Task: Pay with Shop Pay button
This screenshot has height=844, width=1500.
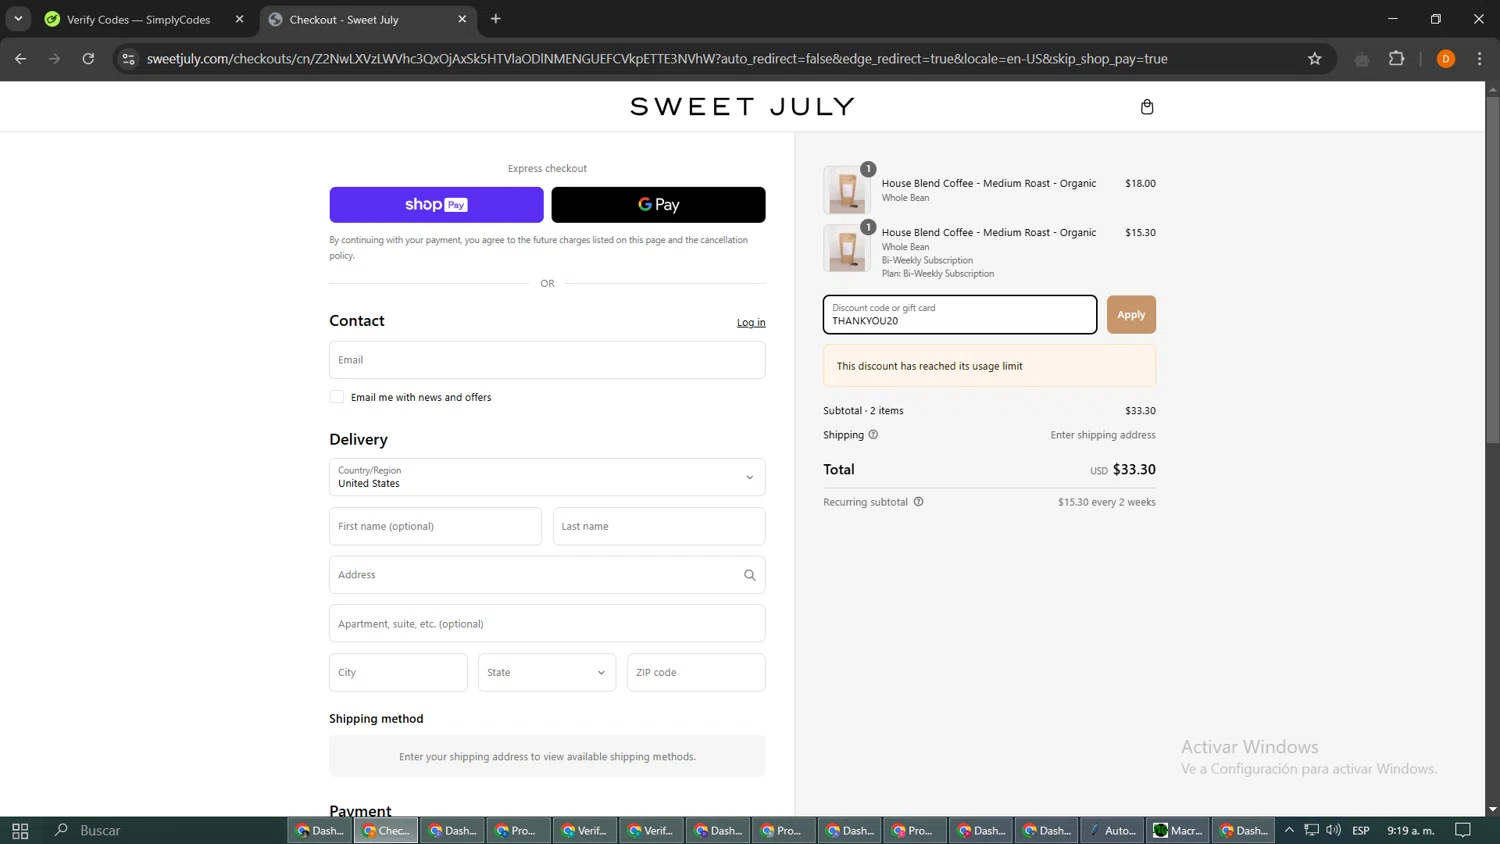Action: click(x=436, y=205)
